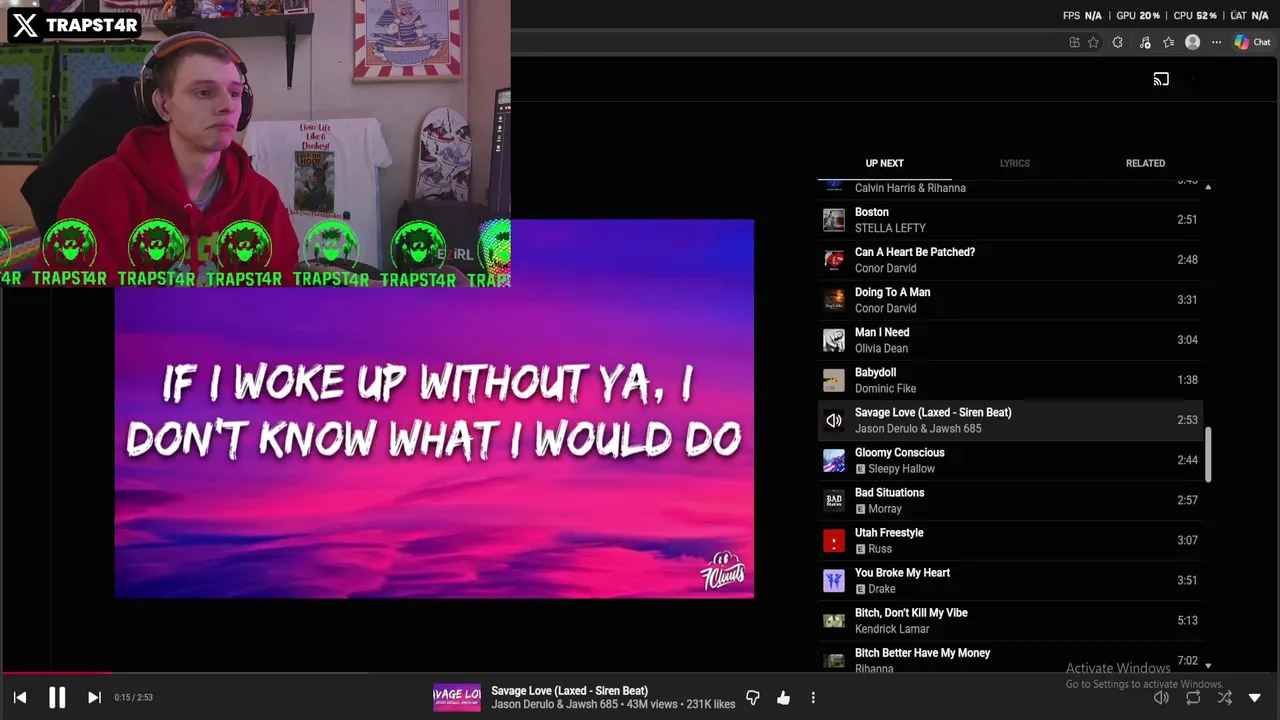Viewport: 1280px width, 720px height.
Task: Open the Kendrick Lamar artist link
Action: [x=892, y=629]
